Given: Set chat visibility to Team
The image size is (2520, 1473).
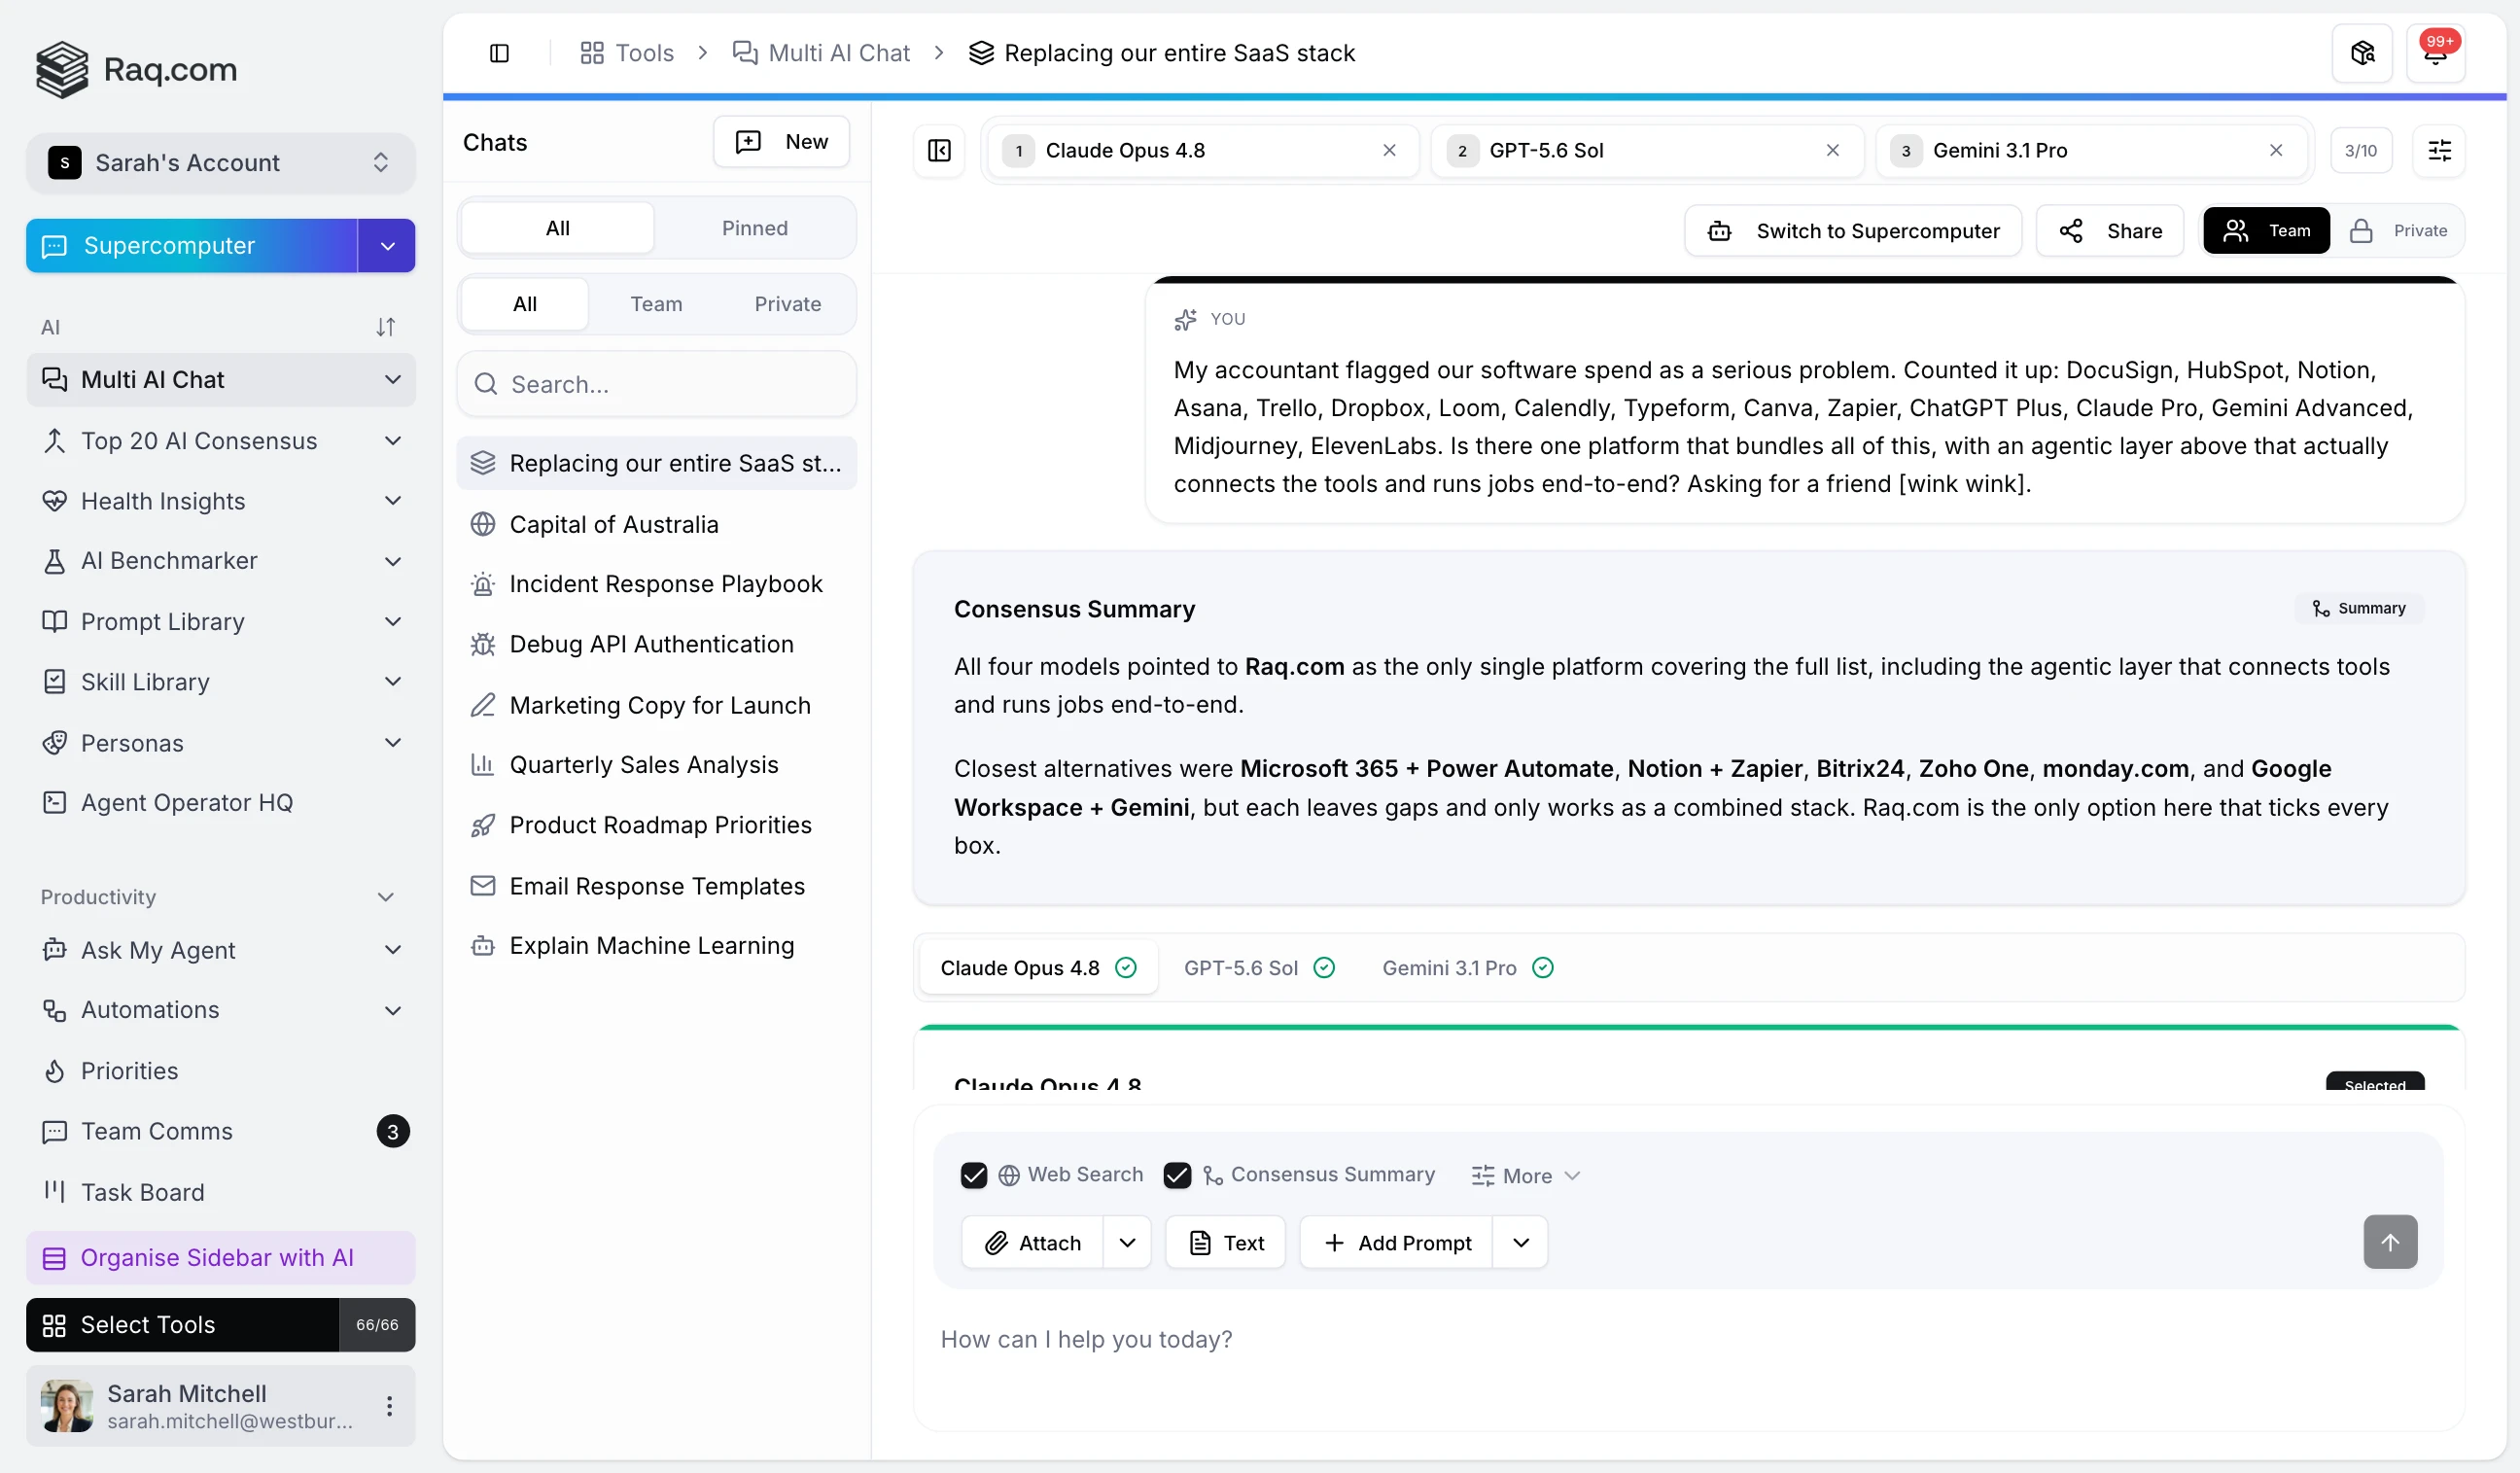Looking at the screenshot, I should 2265,231.
